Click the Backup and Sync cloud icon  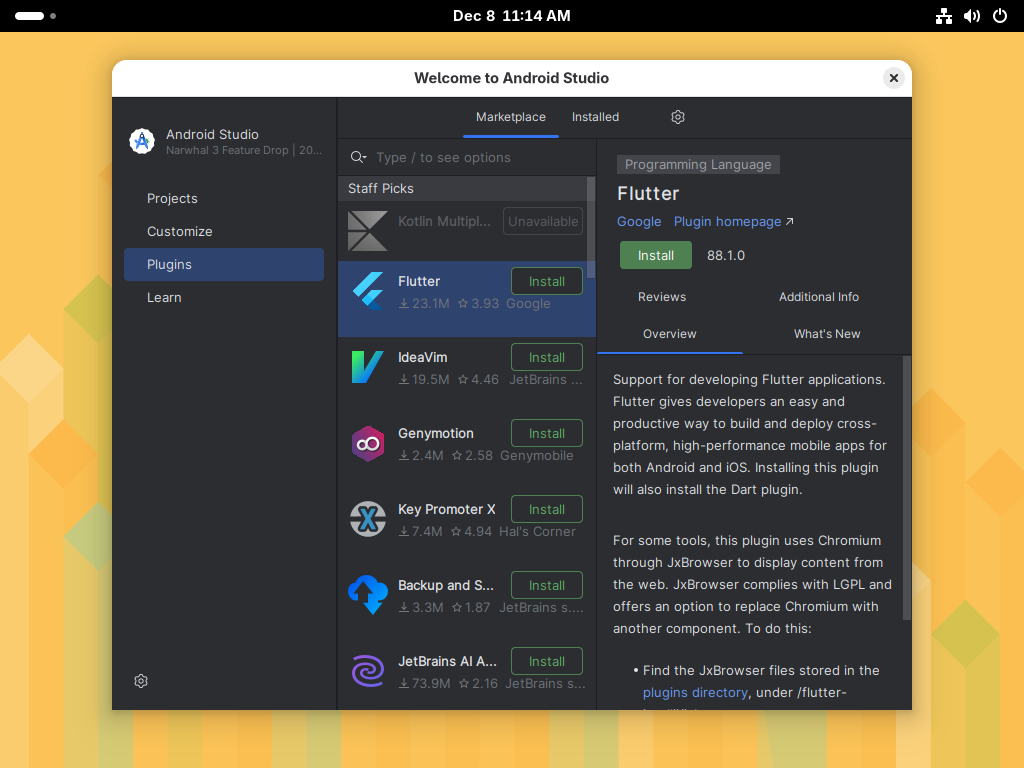point(367,595)
